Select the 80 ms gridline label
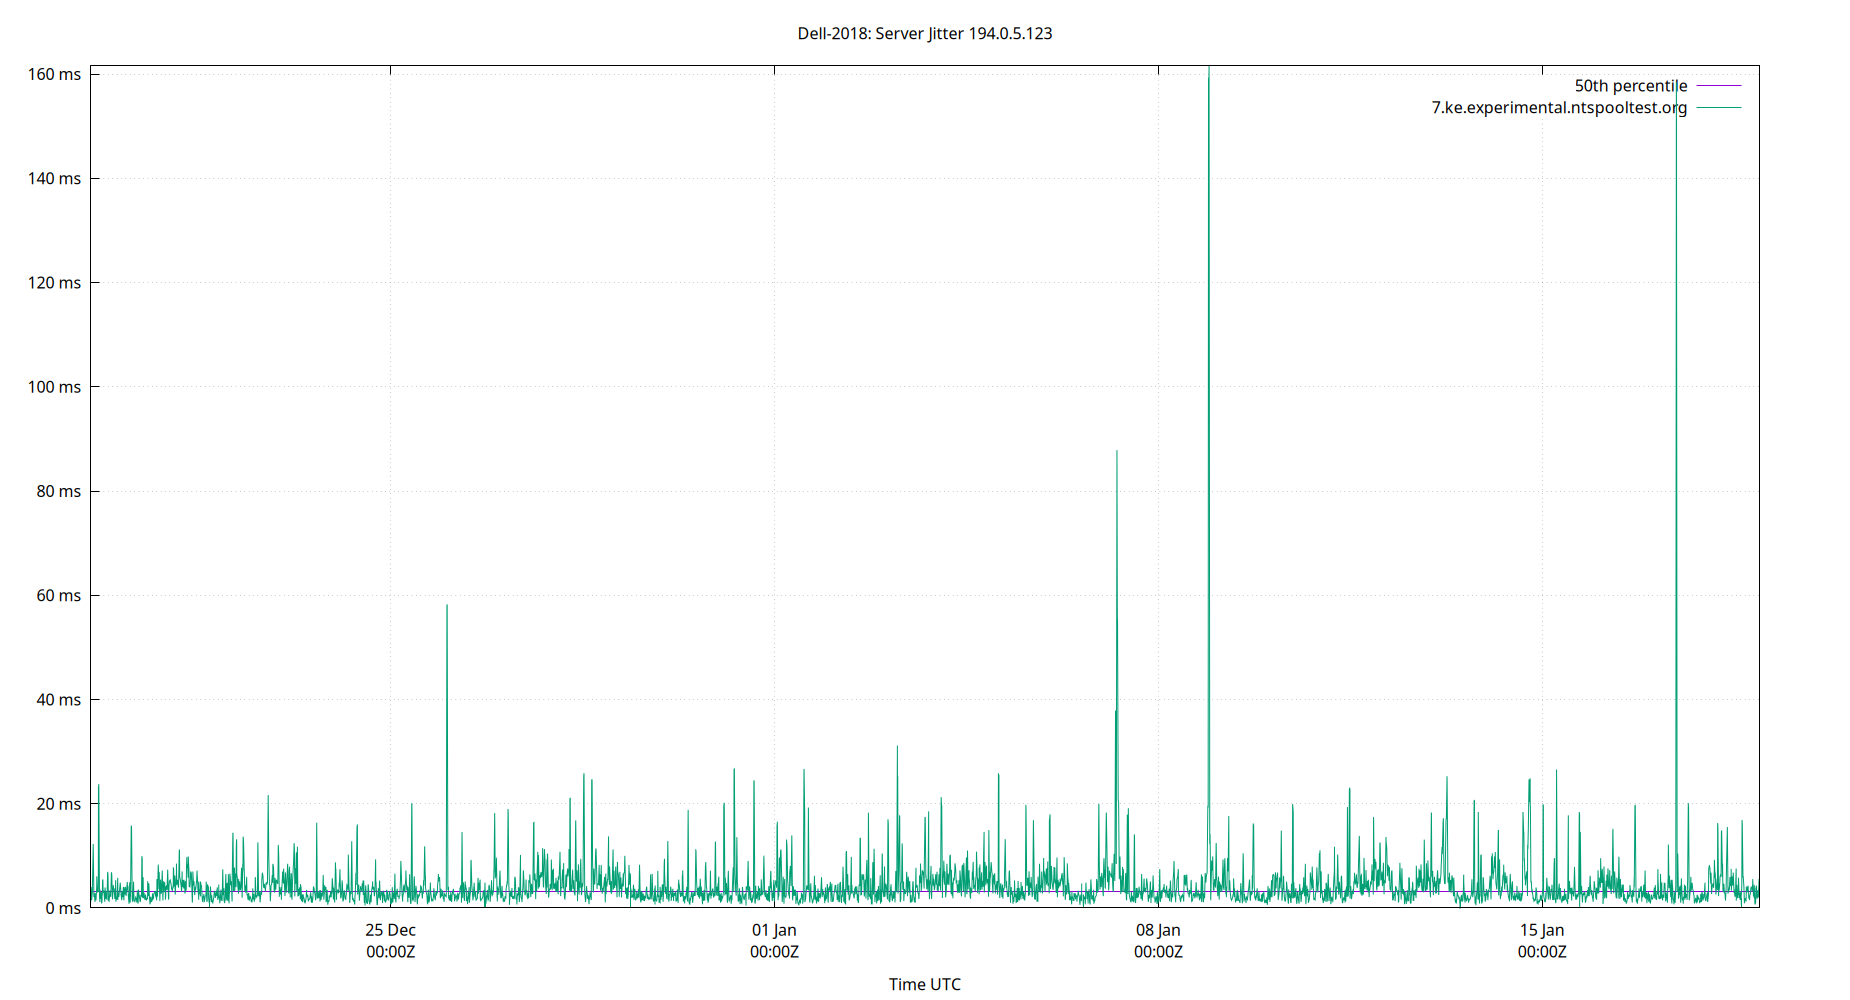Screen dimensions: 1850x1000 (58, 491)
